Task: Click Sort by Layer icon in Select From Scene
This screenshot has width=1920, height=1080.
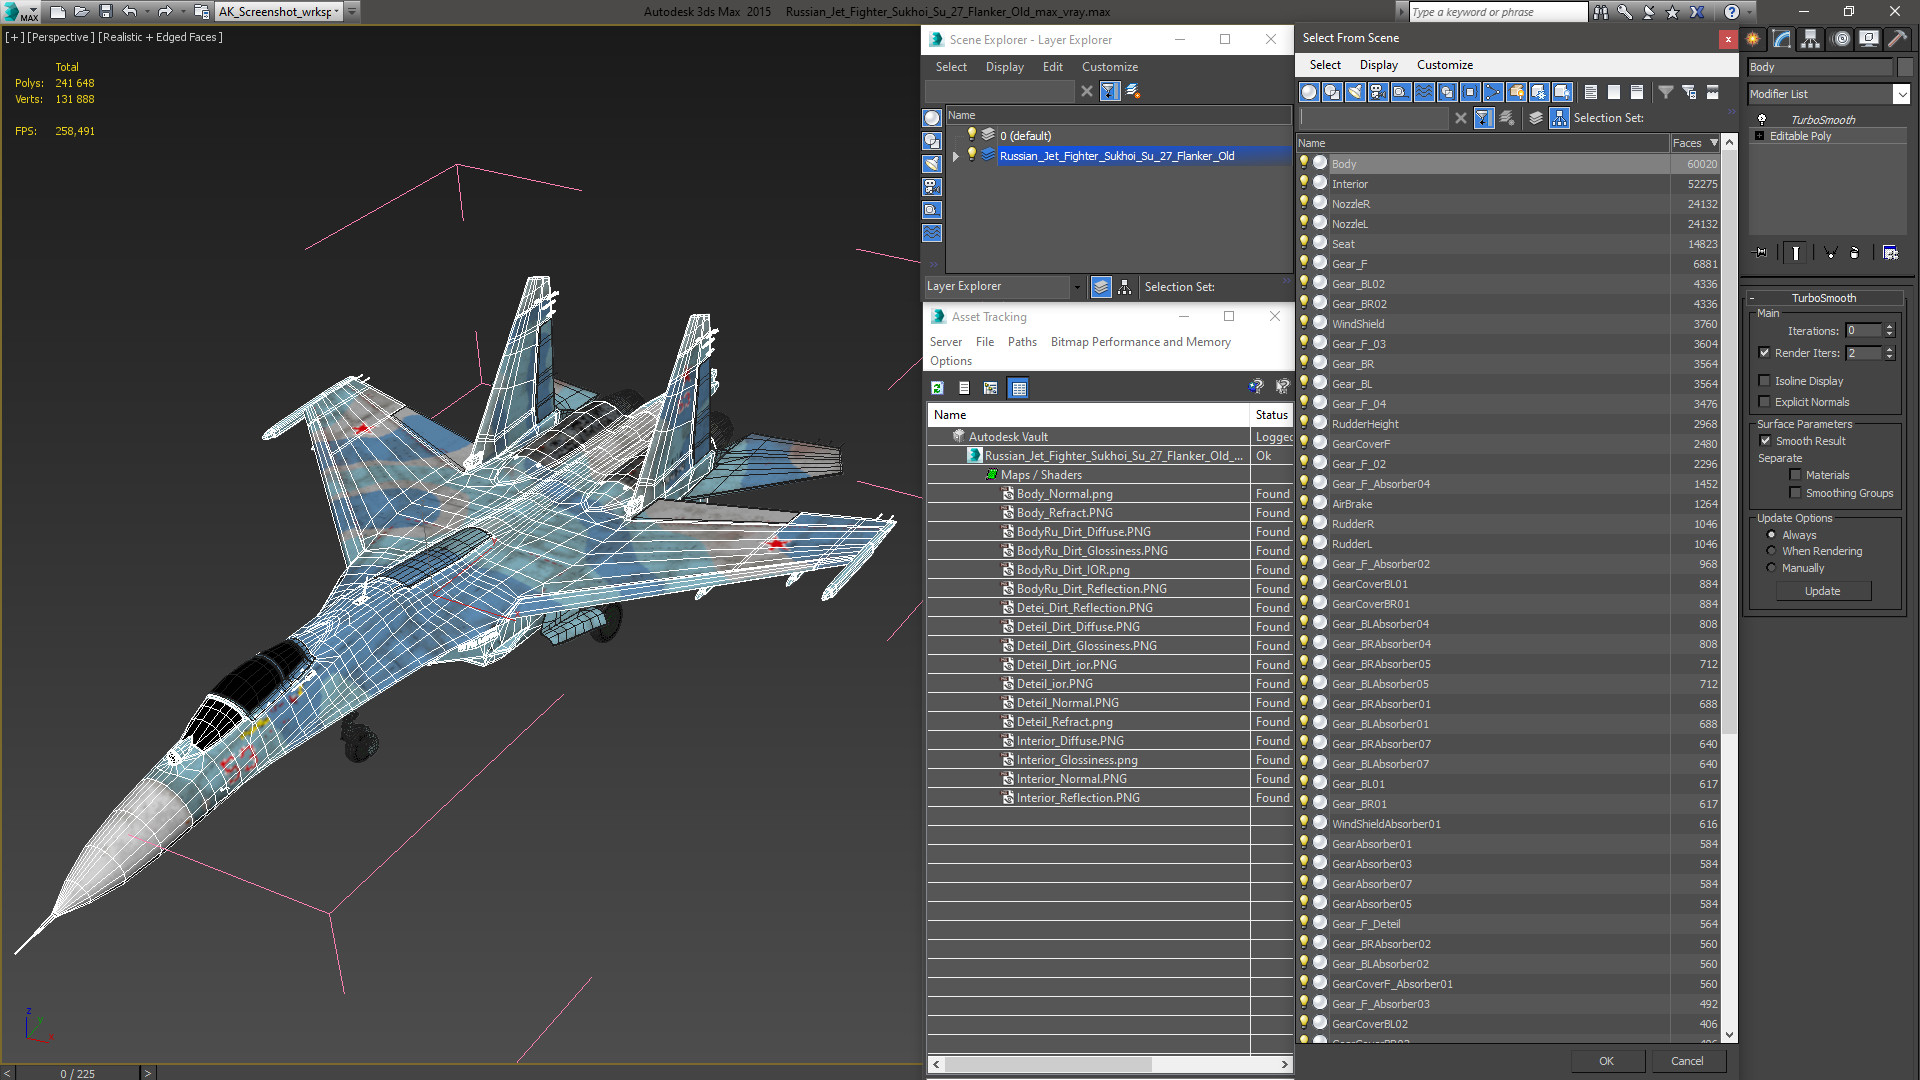Action: [x=1536, y=118]
